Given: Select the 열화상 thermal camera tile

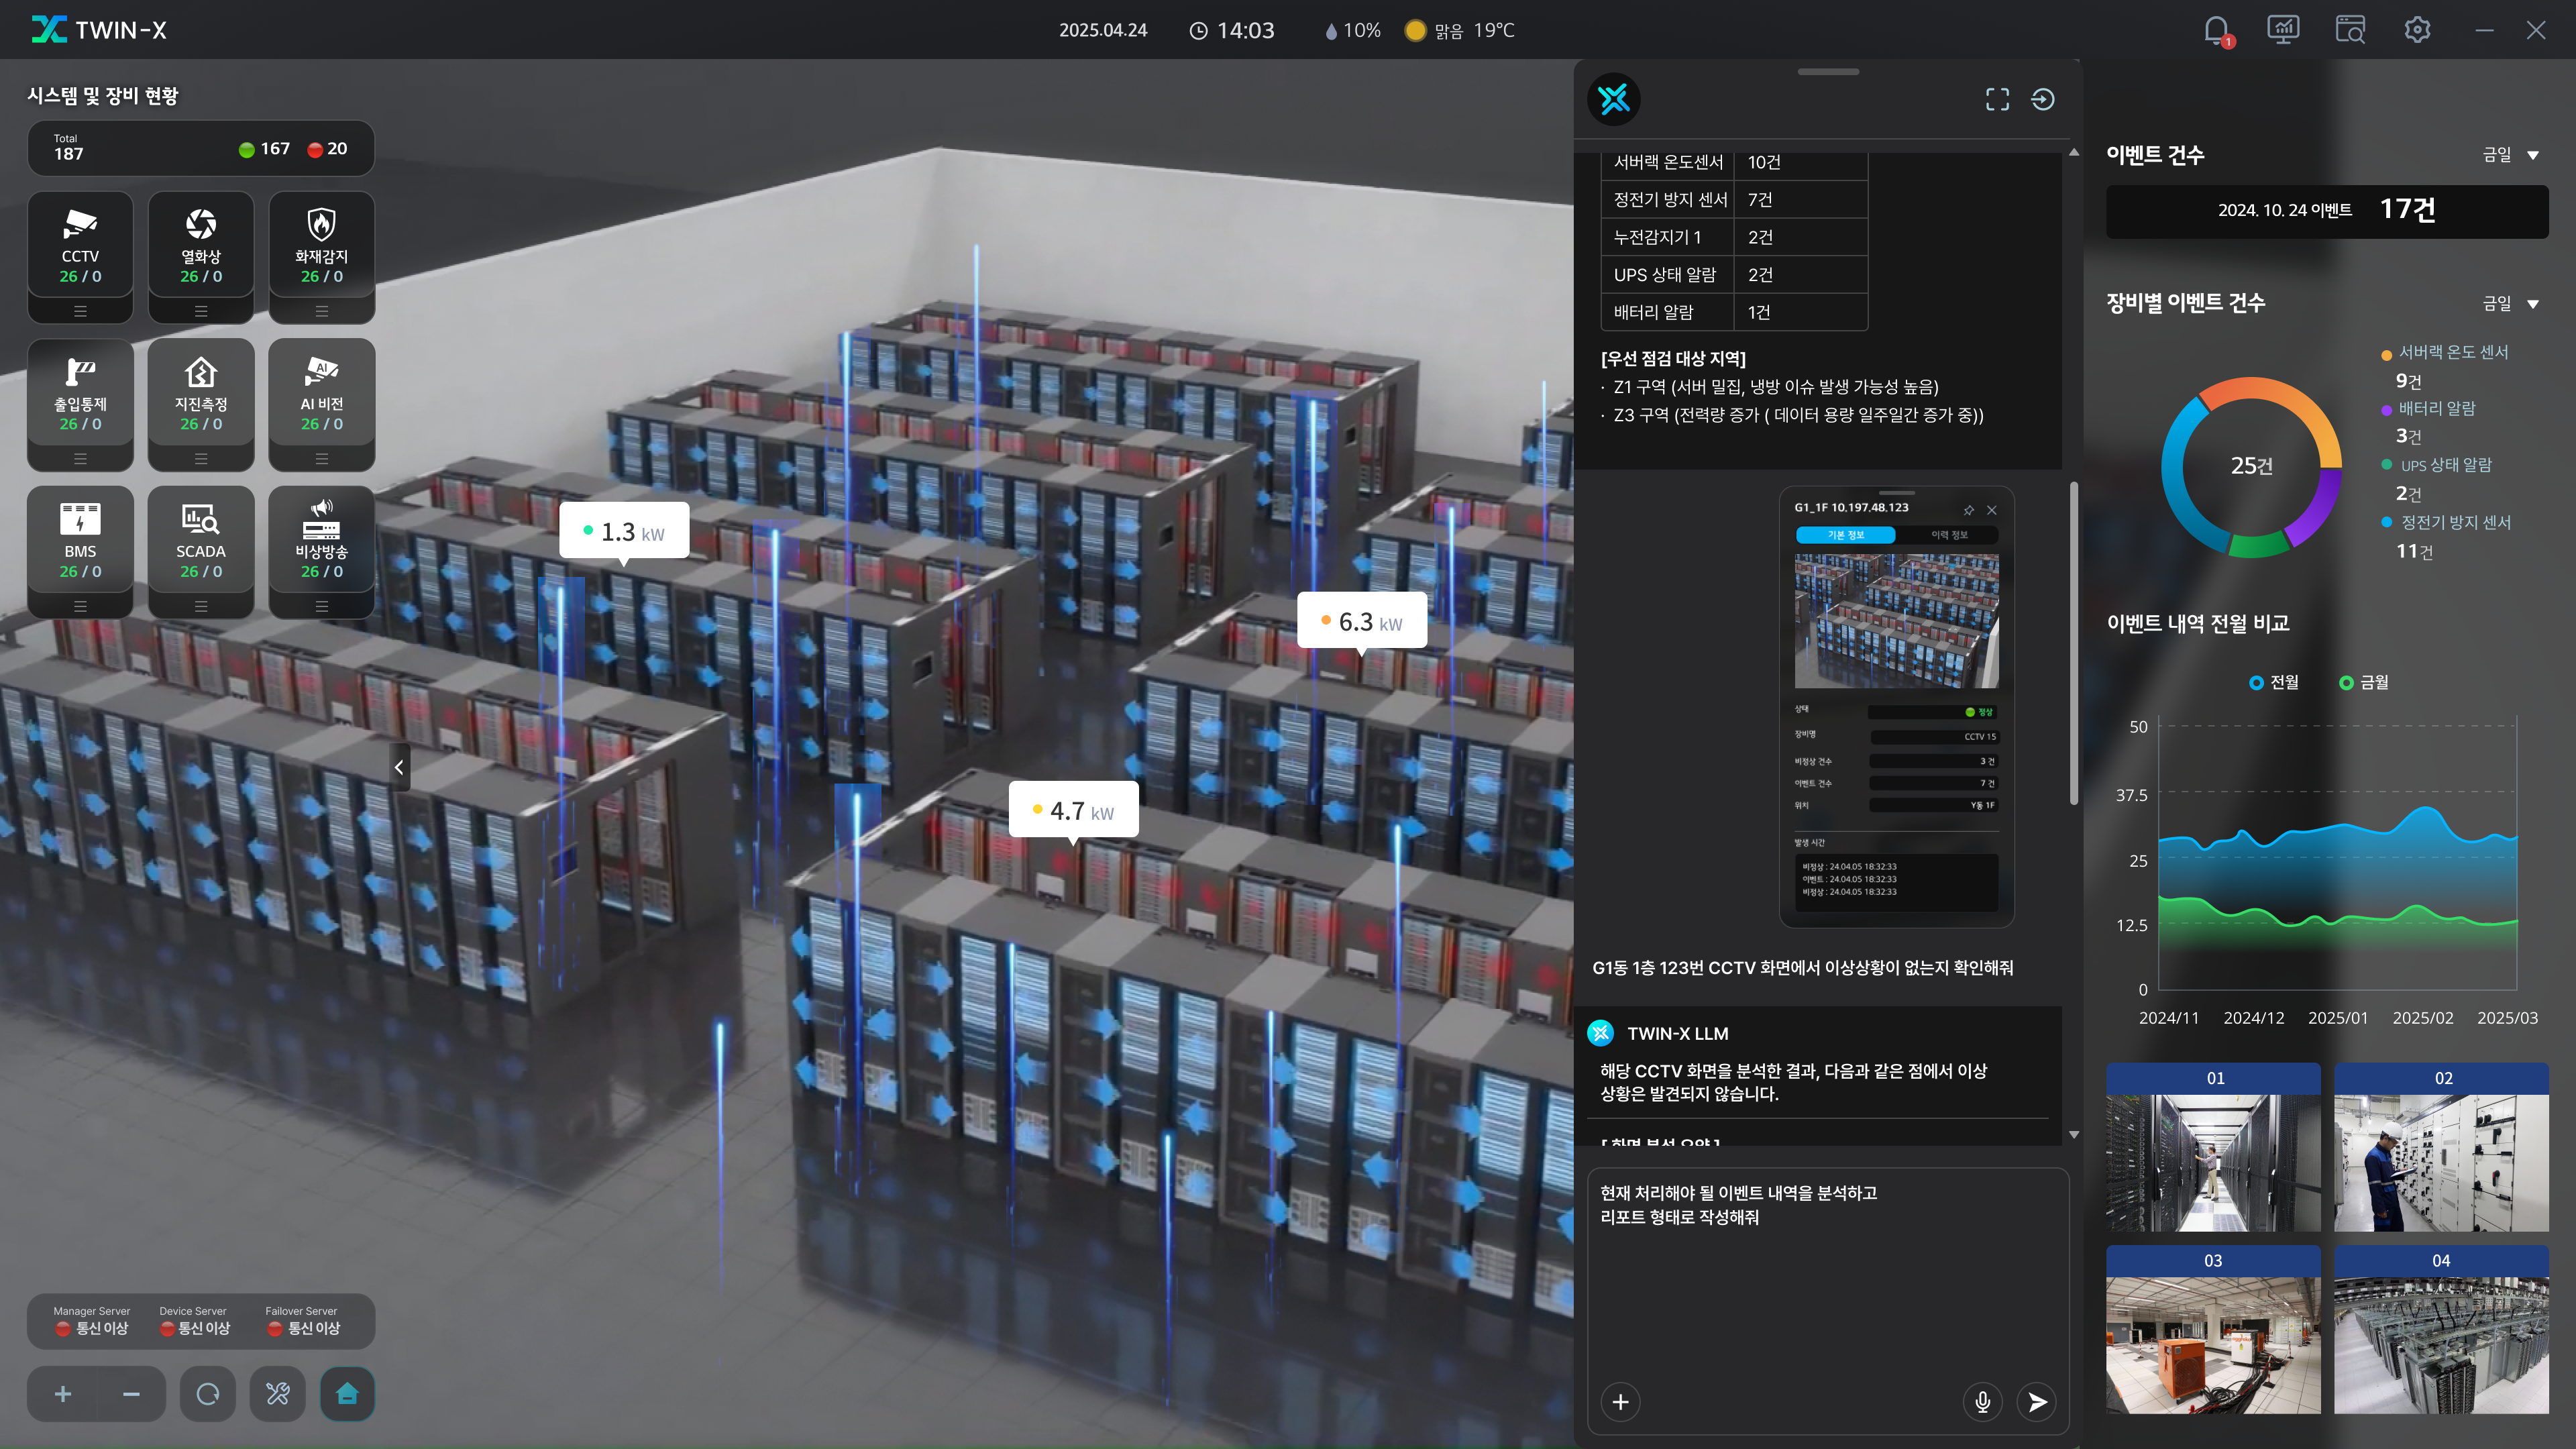Looking at the screenshot, I should 201,246.
